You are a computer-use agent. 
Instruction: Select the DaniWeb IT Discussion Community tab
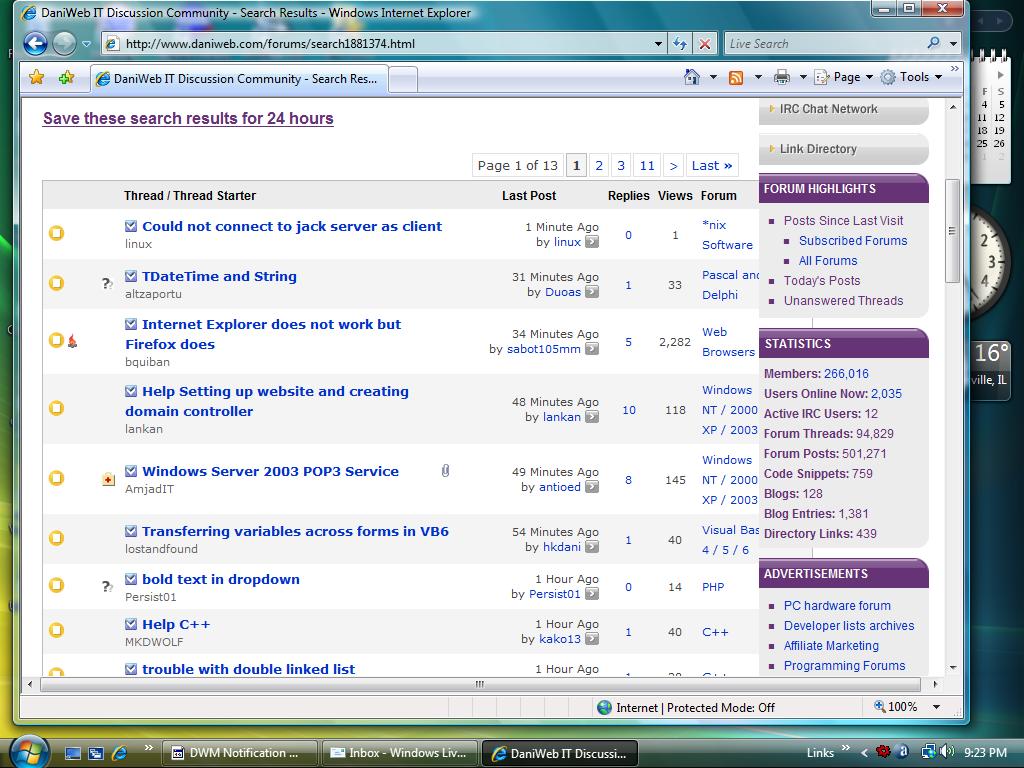tap(239, 79)
